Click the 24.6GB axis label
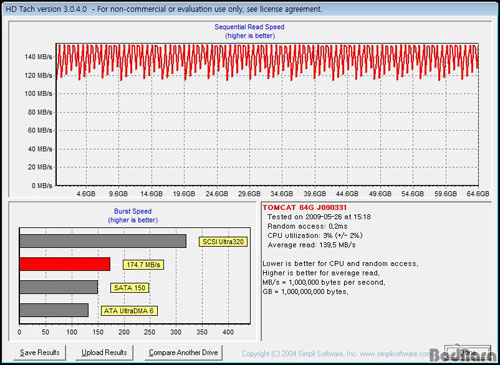This screenshot has width=500, height=365. 217,194
